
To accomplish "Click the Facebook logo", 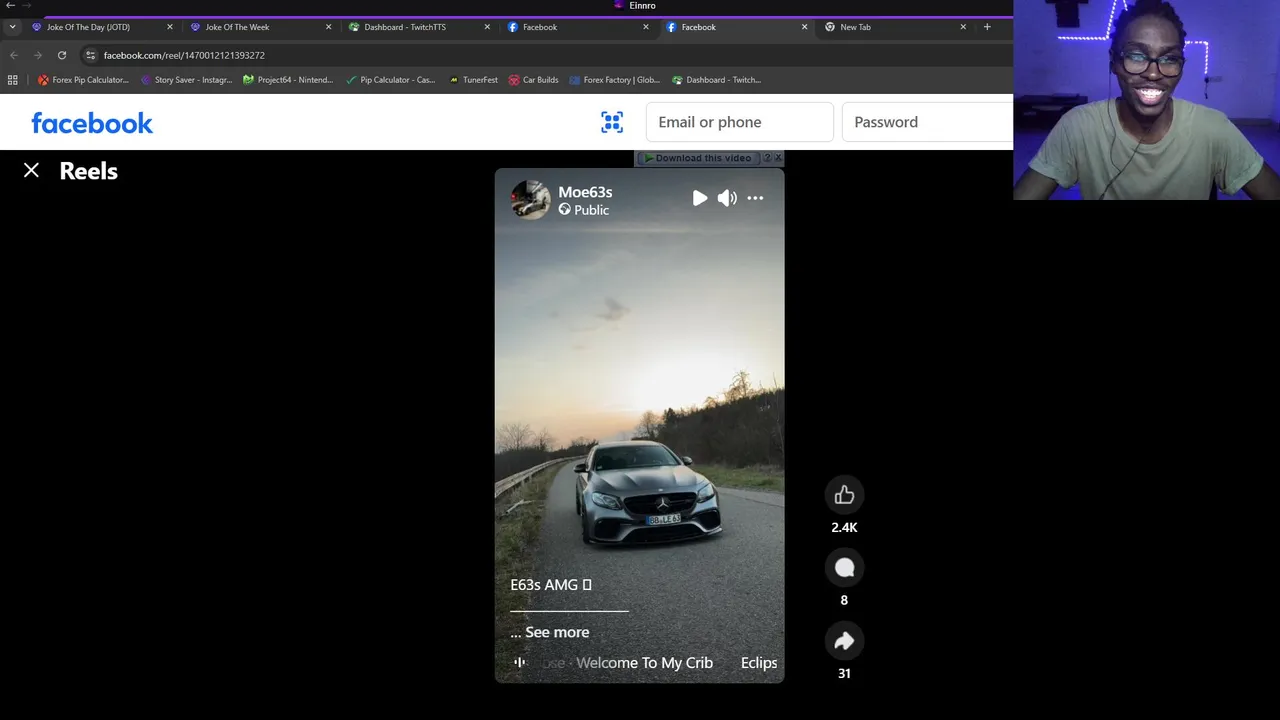I will [92, 123].
